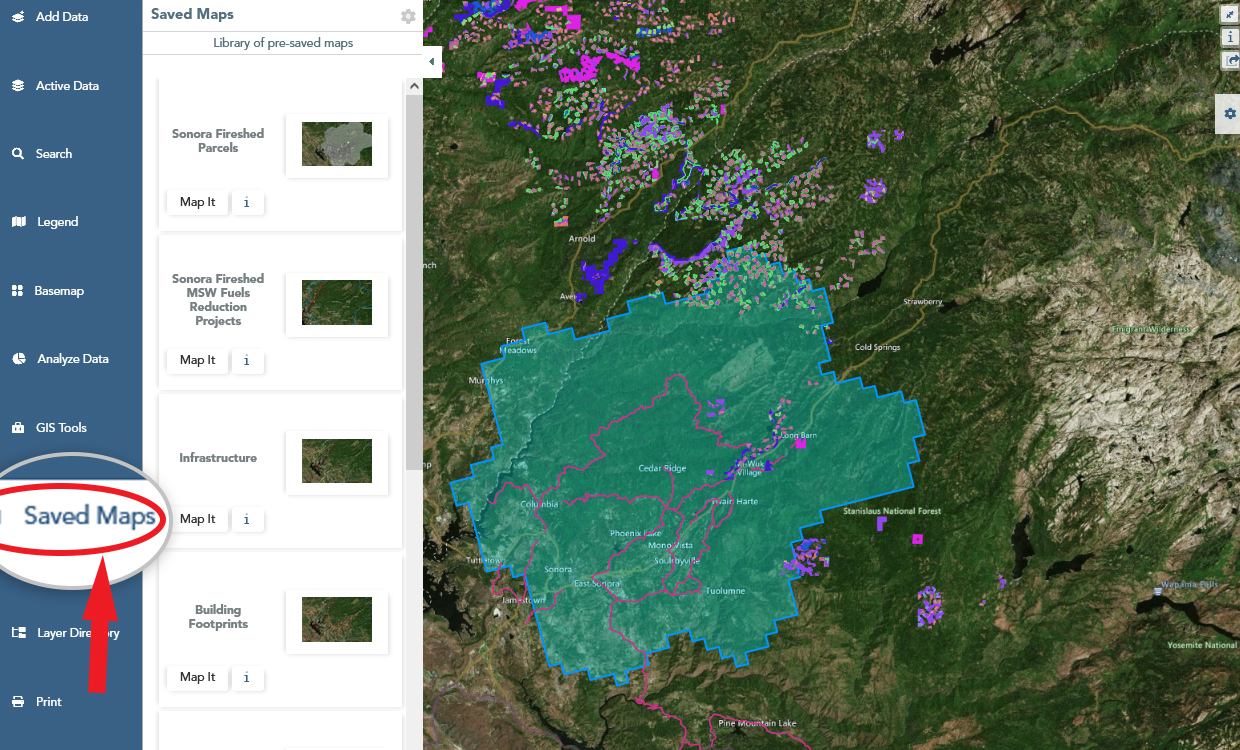Click the 'Emigrant Wilderness' map label
Viewport: 1240px width, 750px height.
click(1151, 329)
